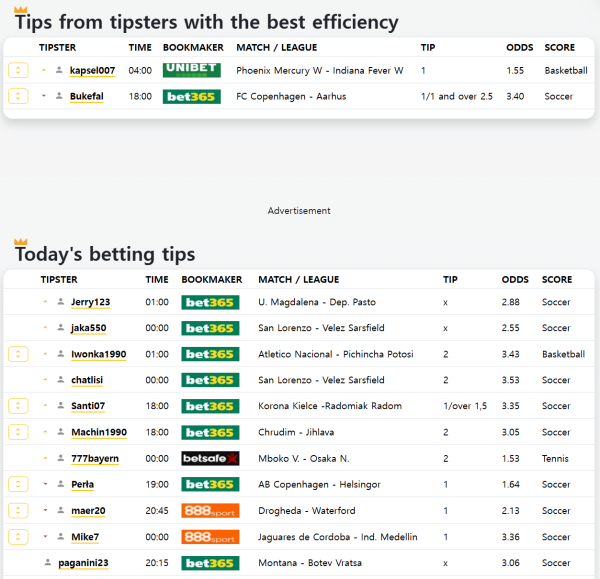Click the profile icon next to paganini23
Viewport: 600px width, 579px height.
point(47,563)
